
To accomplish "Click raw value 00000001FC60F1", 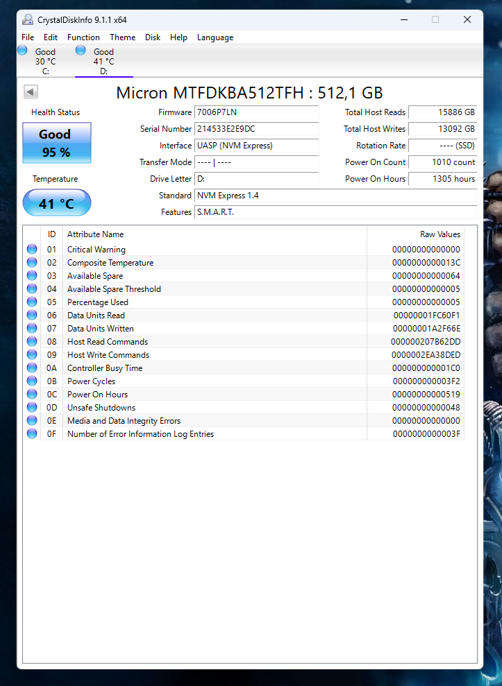I will coord(427,315).
